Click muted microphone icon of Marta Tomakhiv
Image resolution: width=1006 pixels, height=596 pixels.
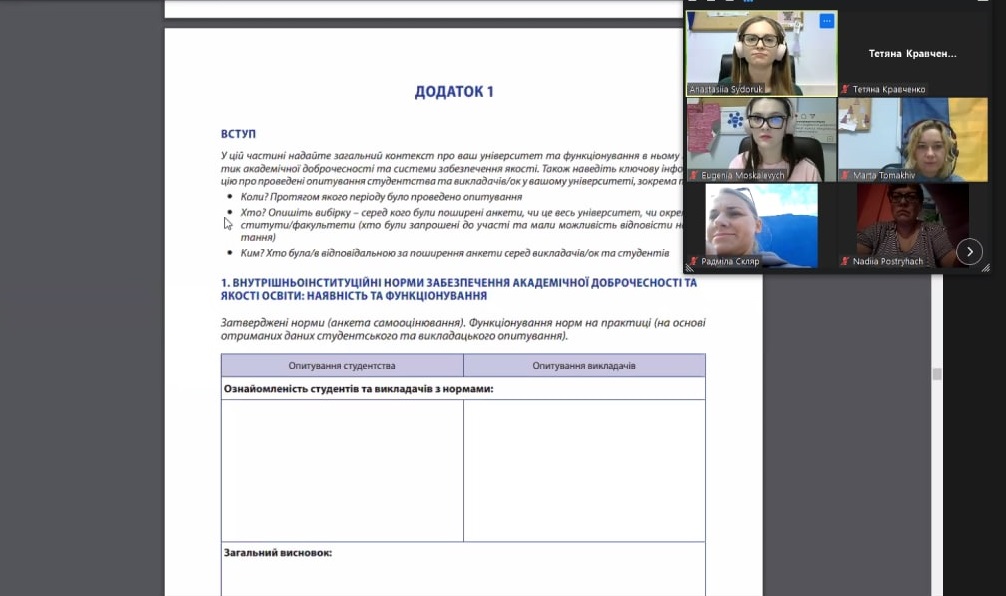tap(845, 175)
